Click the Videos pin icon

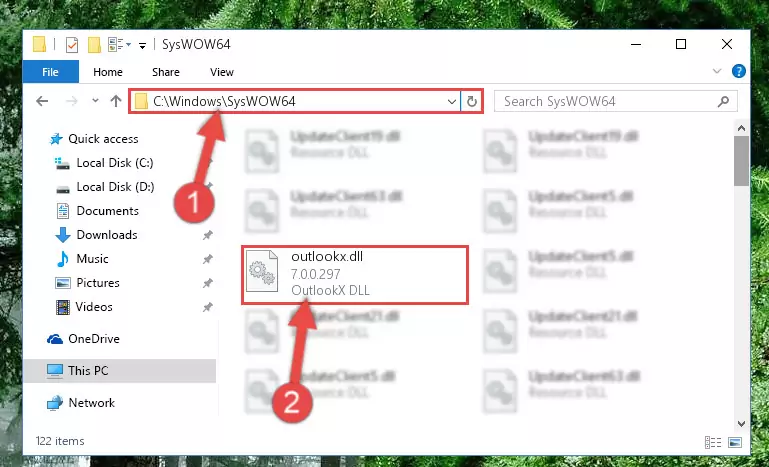pyautogui.click(x=208, y=307)
